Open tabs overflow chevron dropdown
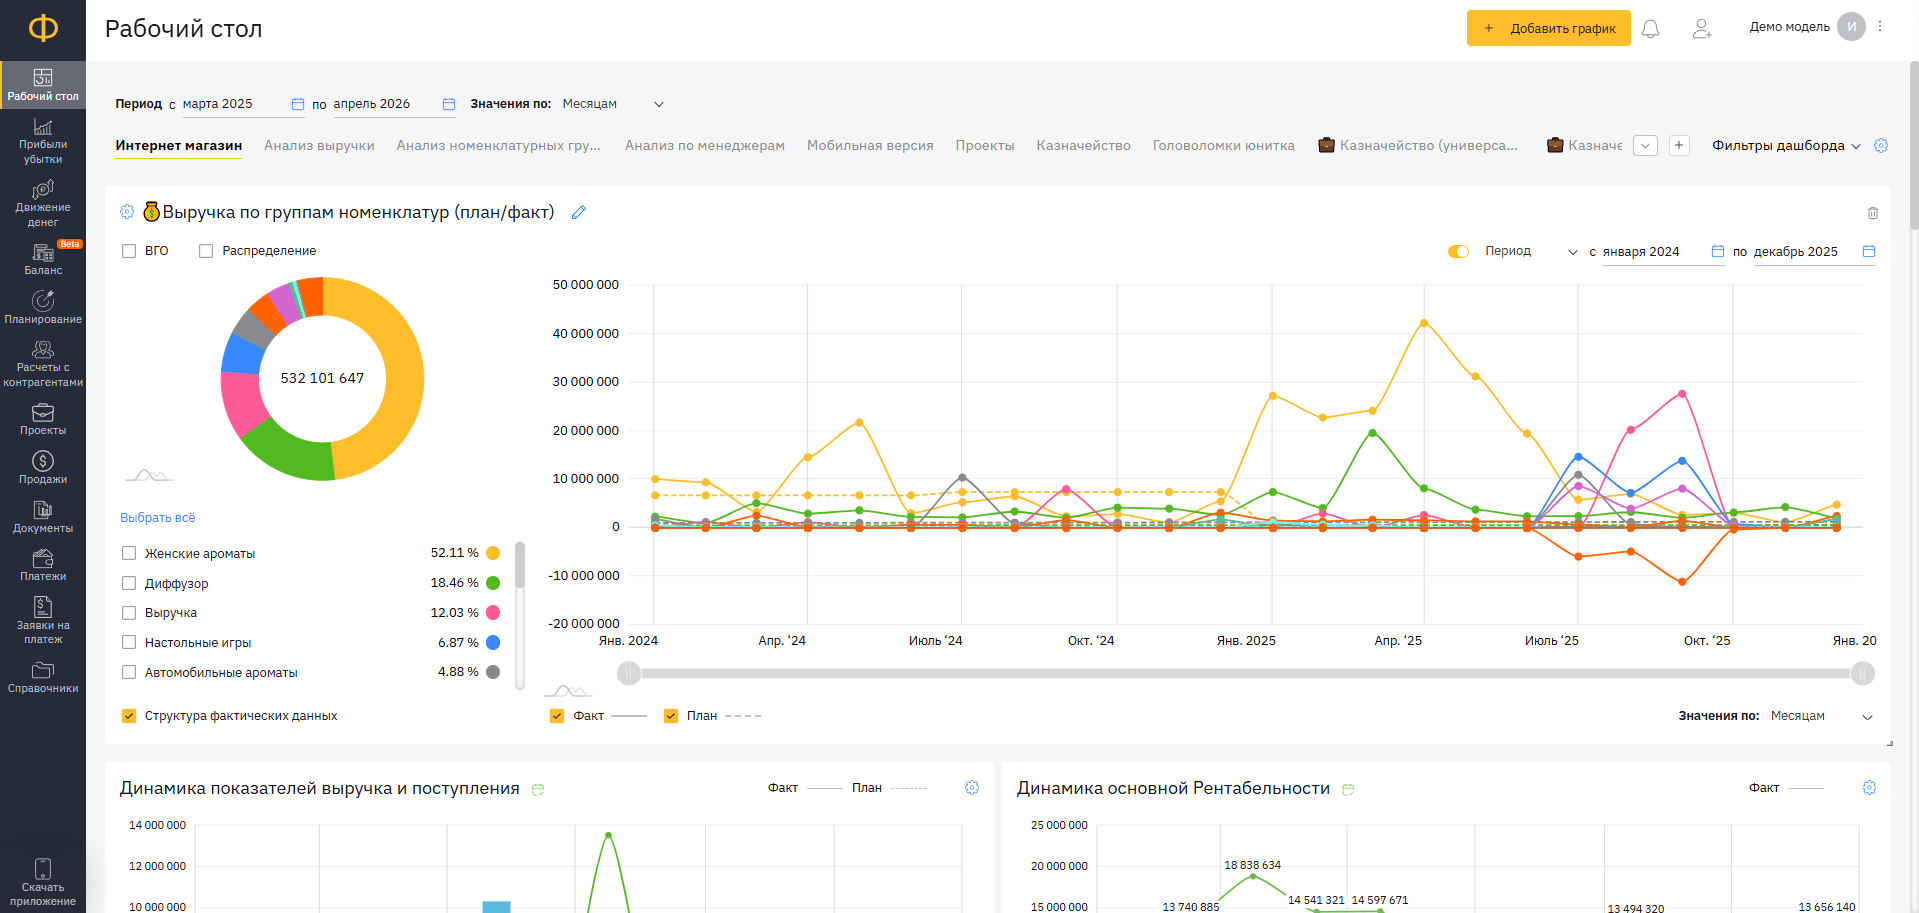Screen dimensions: 1919x913 tap(1645, 146)
